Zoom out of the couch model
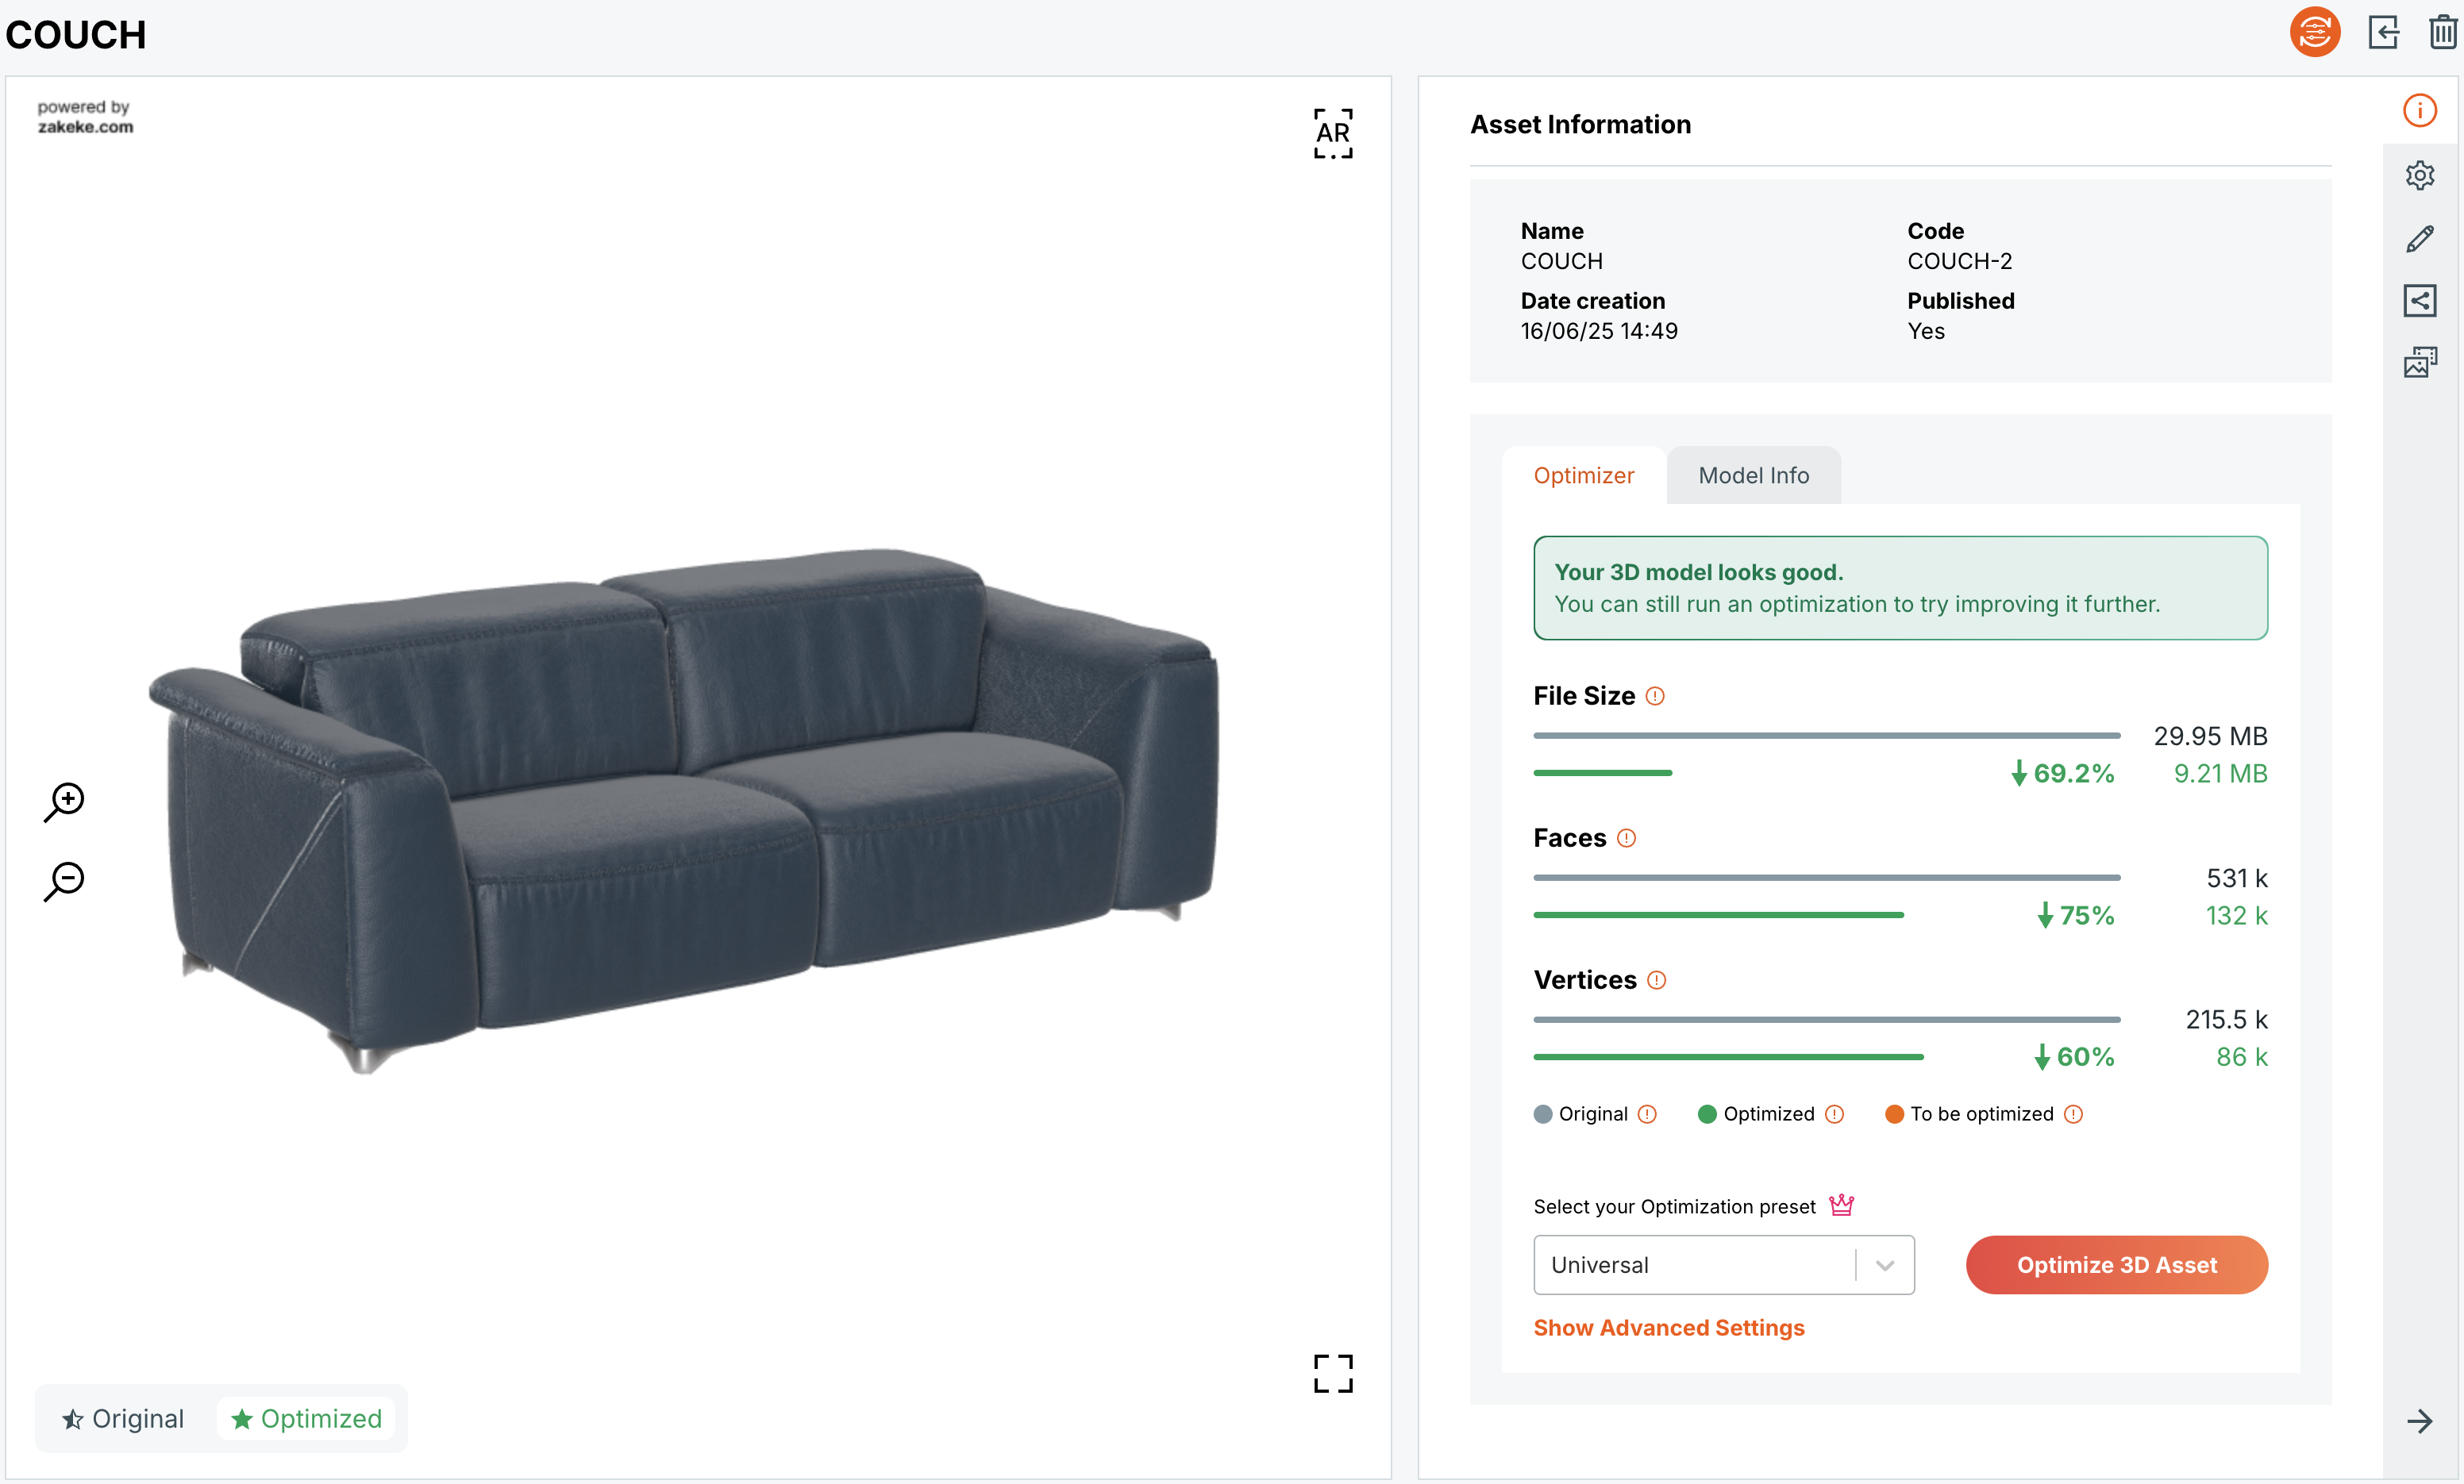The image size is (2464, 1484). click(x=65, y=882)
